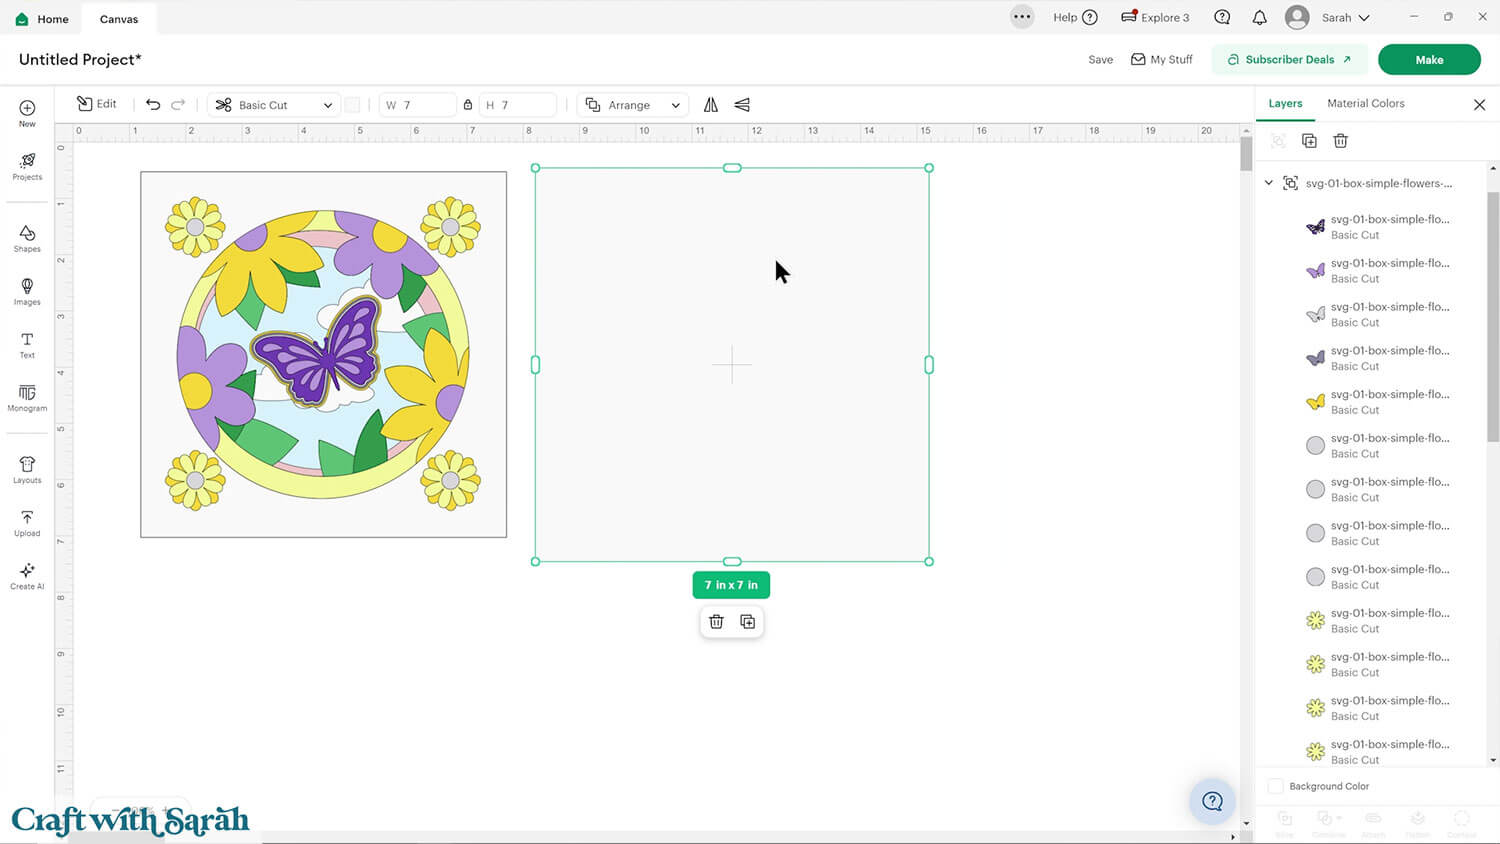
Task: Click Save in the header
Action: point(1101,59)
